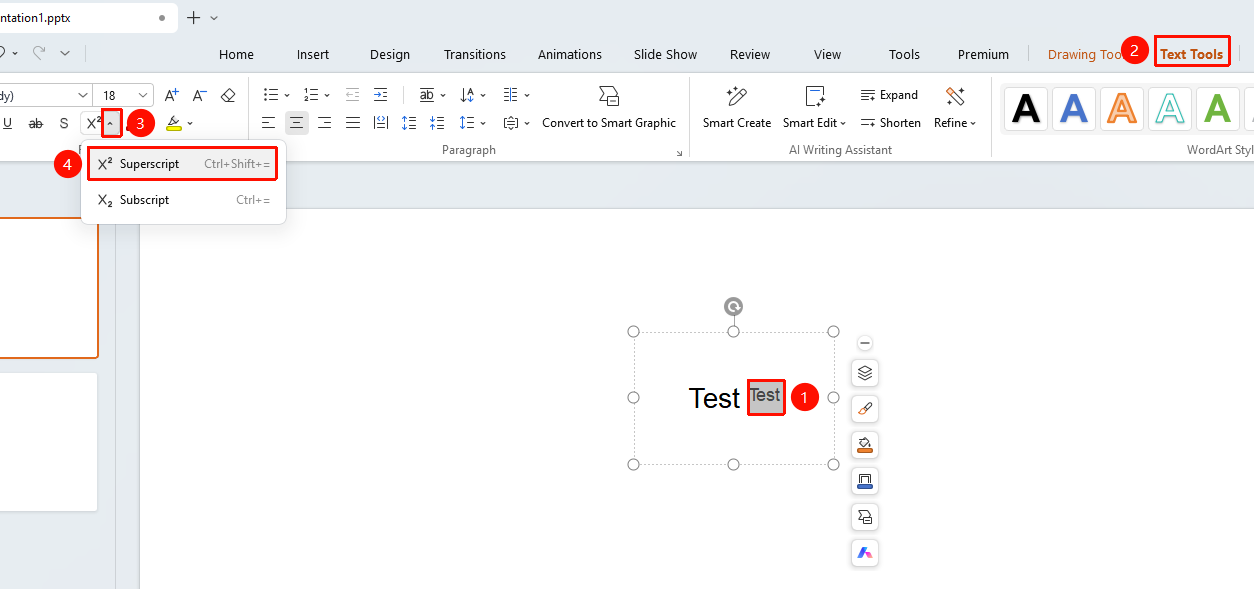Viewport: 1254px width, 589px height.
Task: Click the format painter brush floating icon
Action: 865,409
